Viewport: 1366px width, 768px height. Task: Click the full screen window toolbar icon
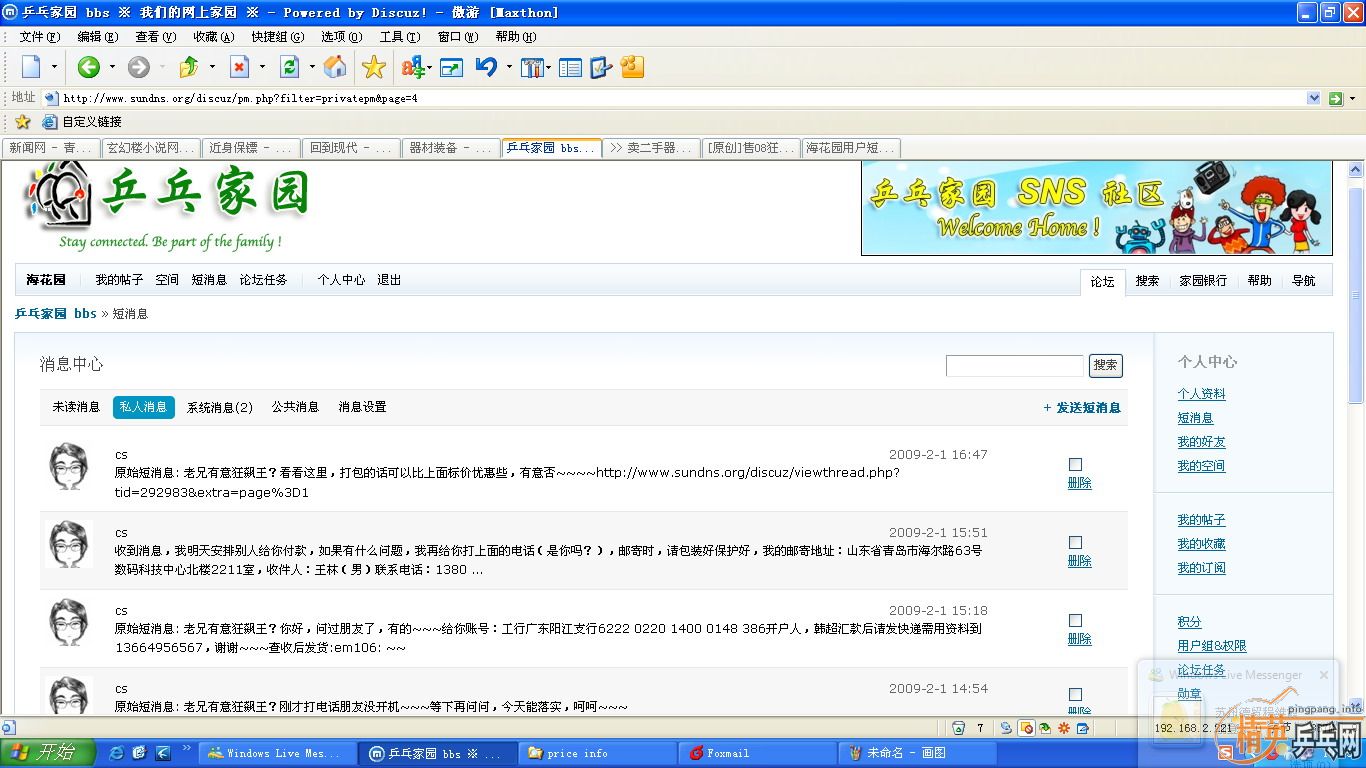[451, 68]
